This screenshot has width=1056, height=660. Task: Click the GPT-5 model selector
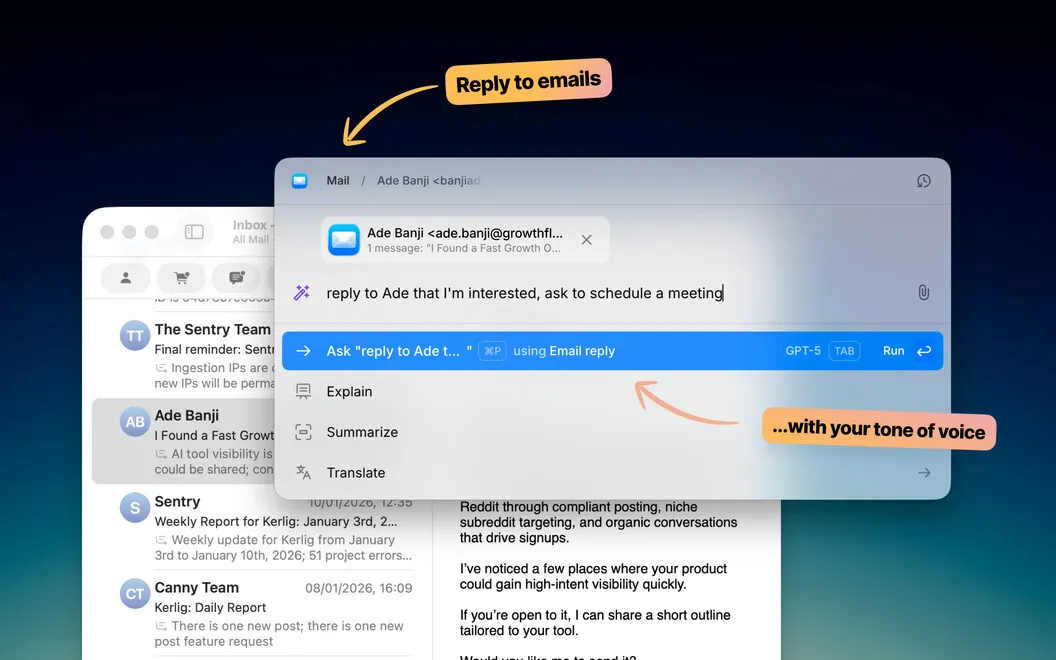pyautogui.click(x=803, y=351)
